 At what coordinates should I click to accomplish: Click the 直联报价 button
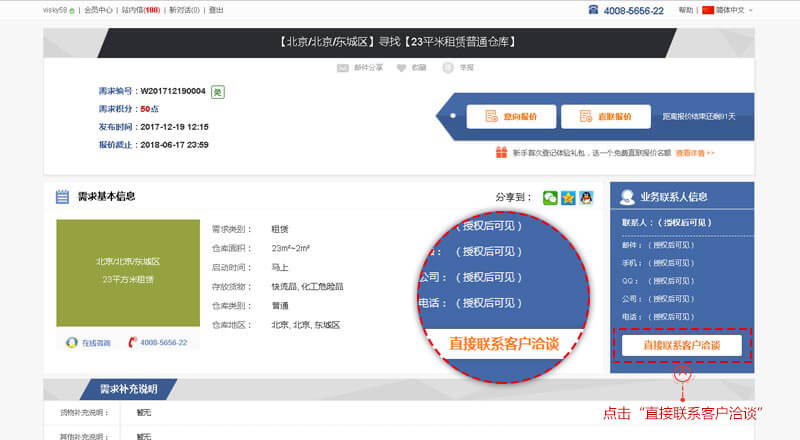coord(599,117)
